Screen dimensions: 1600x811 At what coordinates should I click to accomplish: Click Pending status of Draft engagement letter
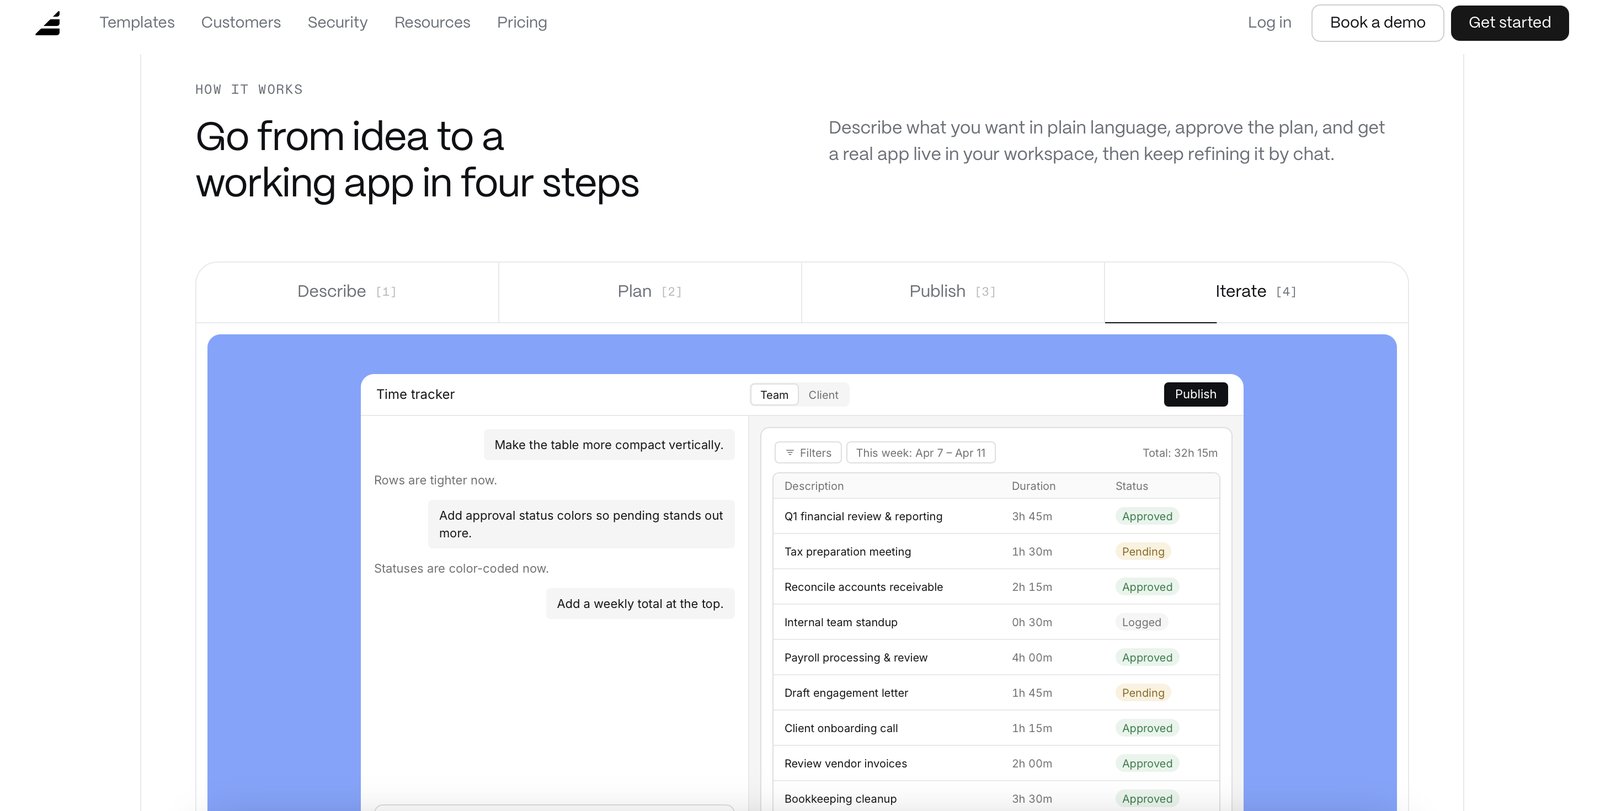coord(1143,693)
